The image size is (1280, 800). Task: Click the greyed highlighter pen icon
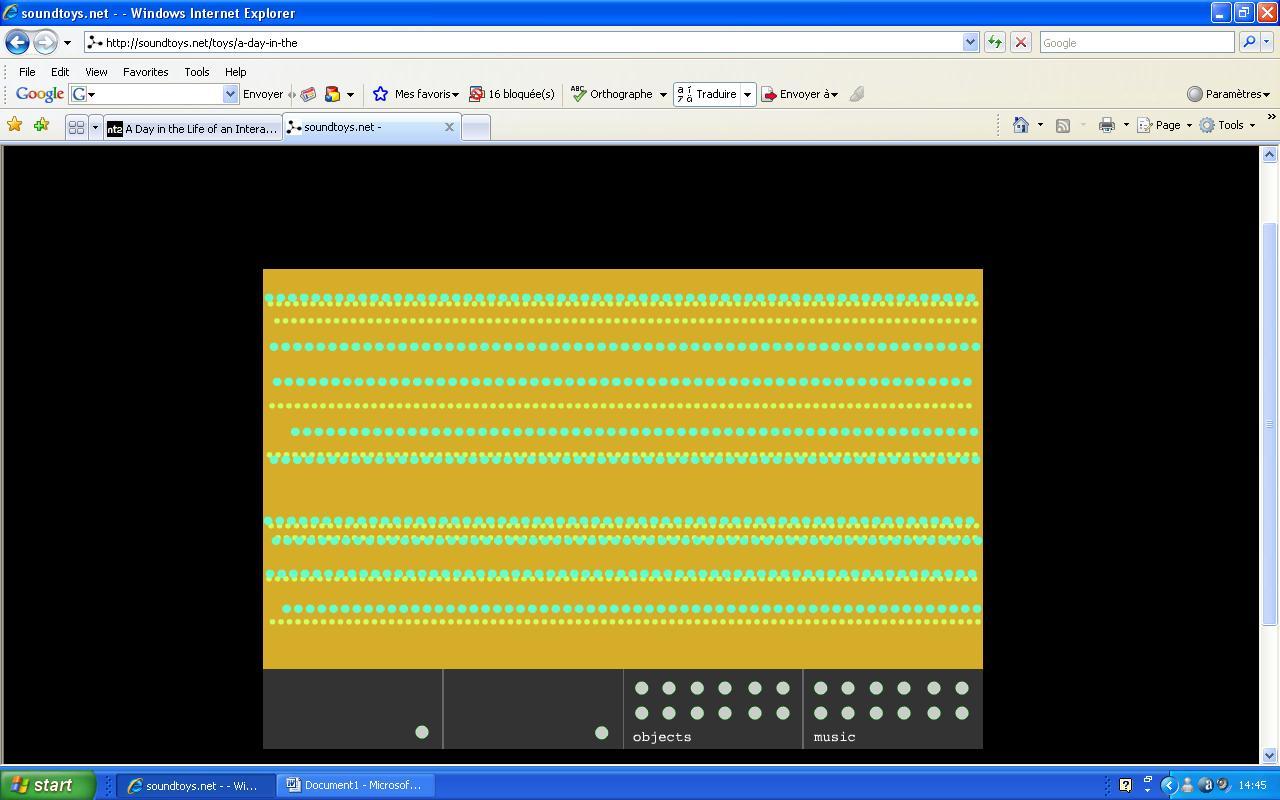pos(857,94)
